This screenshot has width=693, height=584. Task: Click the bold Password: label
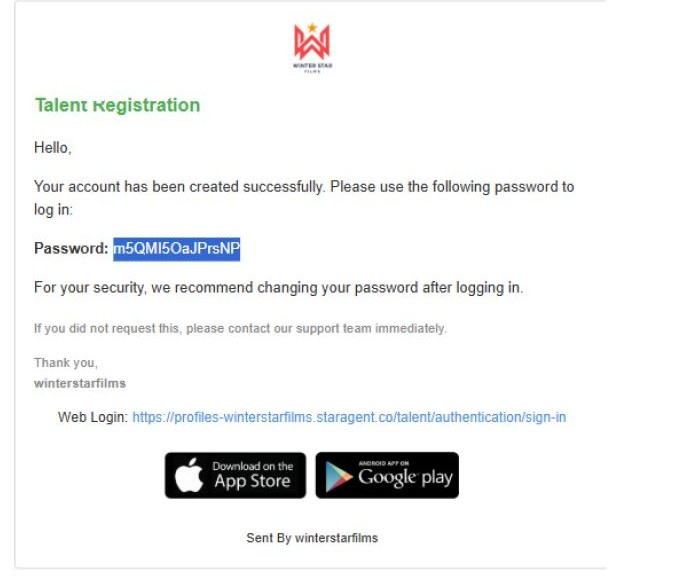[x=71, y=248]
